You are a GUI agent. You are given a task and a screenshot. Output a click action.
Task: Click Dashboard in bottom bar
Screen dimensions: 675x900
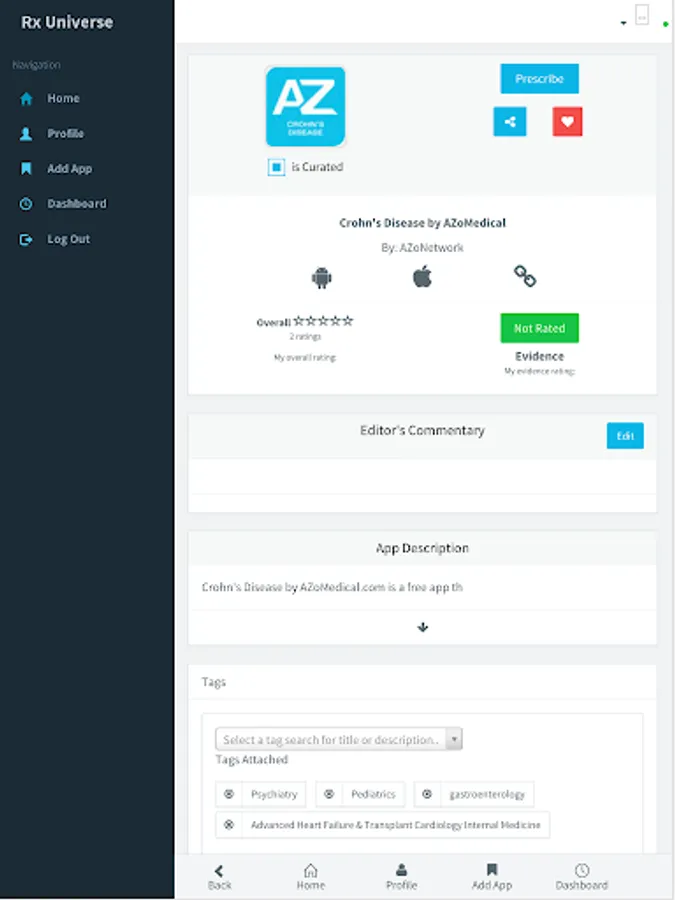pos(581,878)
